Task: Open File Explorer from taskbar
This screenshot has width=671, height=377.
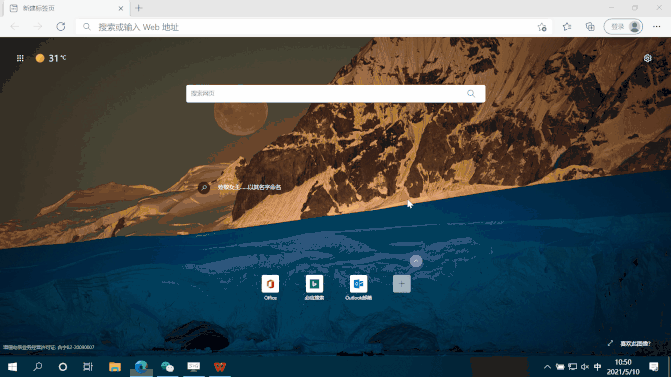Action: click(115, 367)
